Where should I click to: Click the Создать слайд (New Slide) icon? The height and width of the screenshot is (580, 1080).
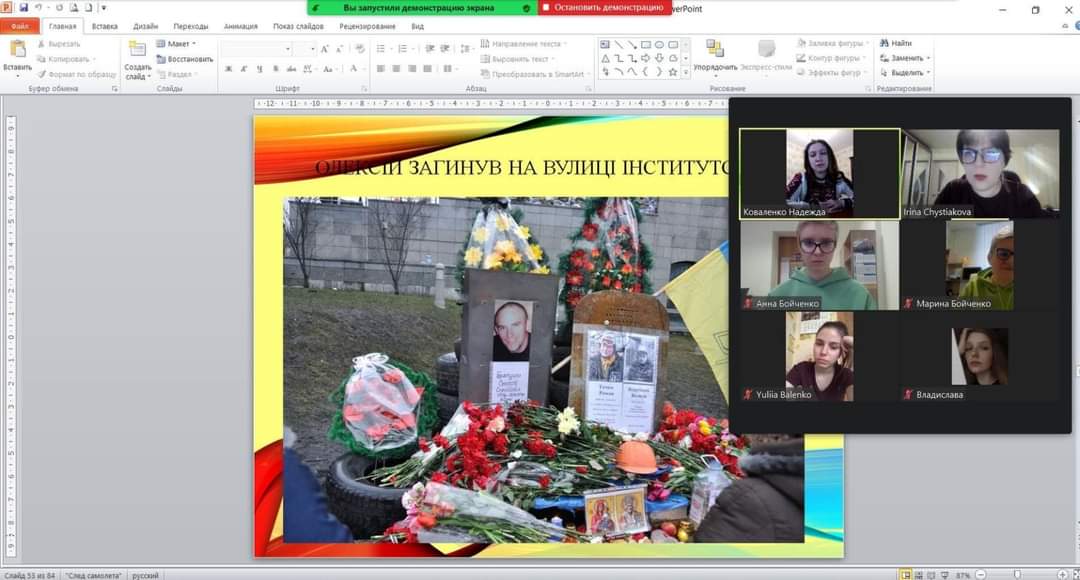[138, 50]
